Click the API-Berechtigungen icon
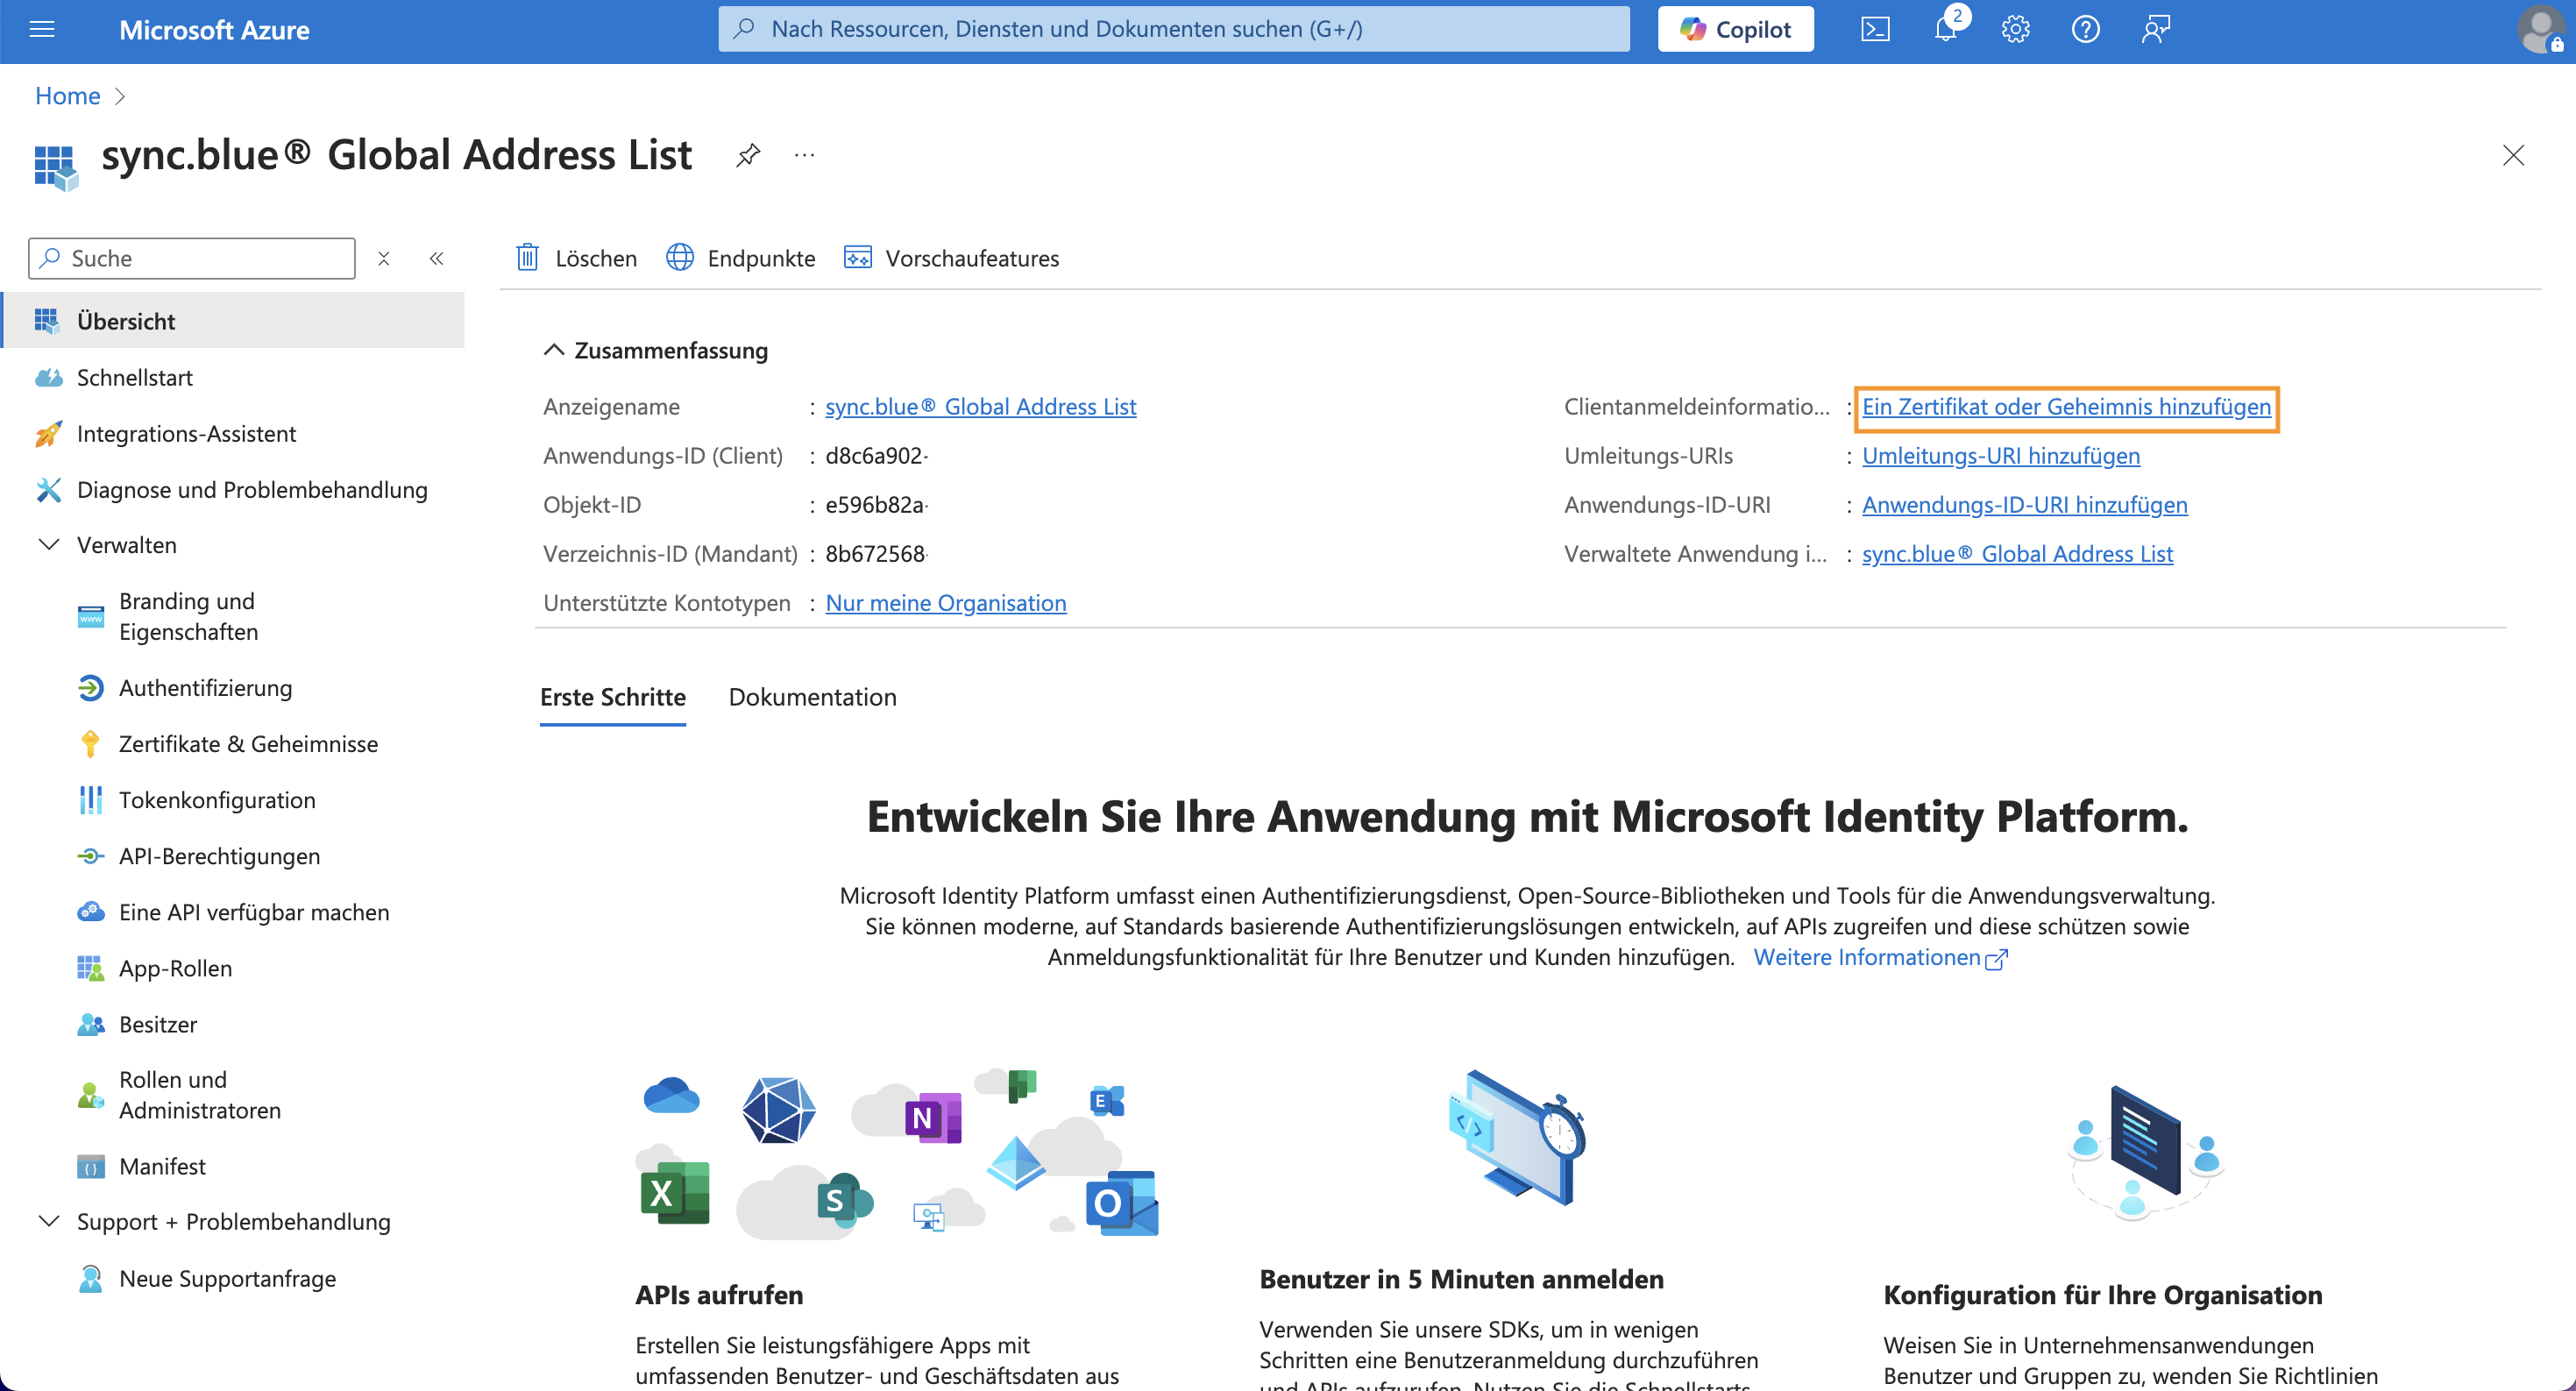Screen dimensions: 2576x1391 (90, 856)
